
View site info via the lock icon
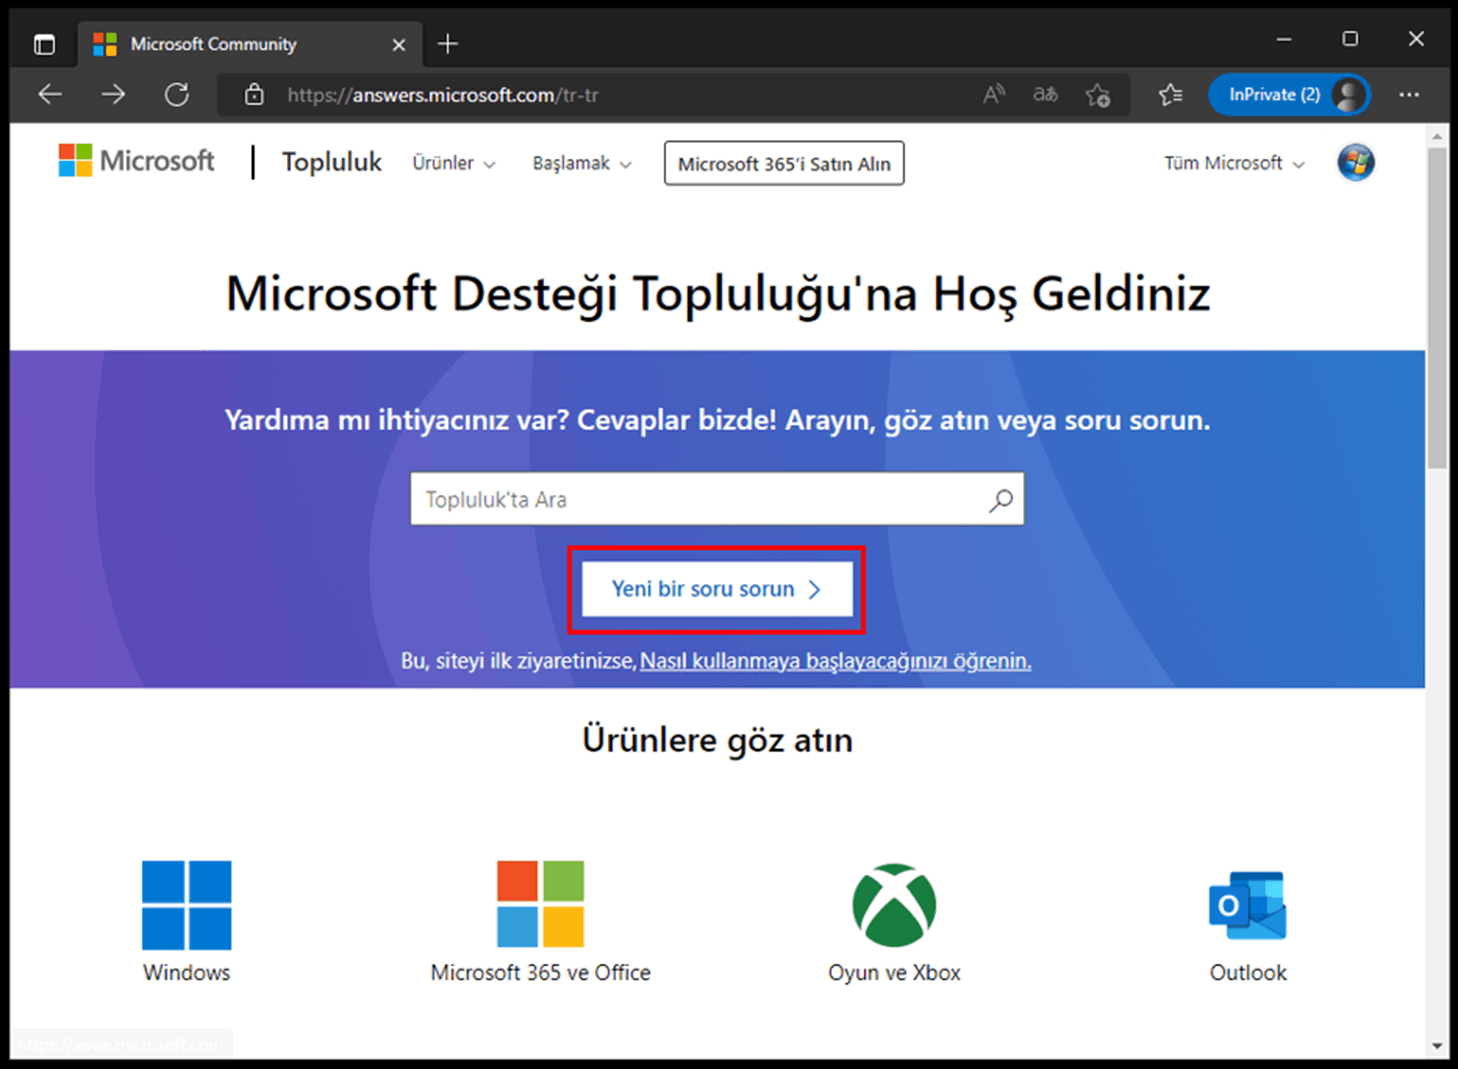(x=254, y=95)
